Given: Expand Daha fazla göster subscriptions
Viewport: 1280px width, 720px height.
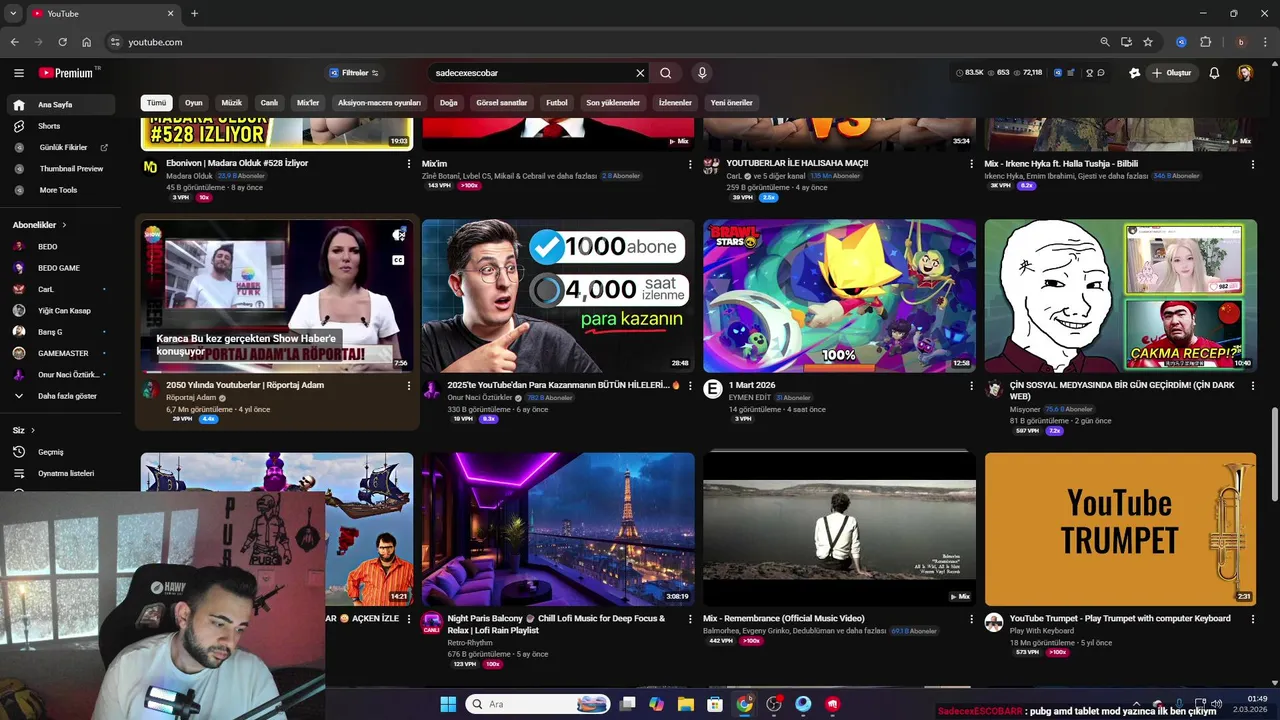Looking at the screenshot, I should click(67, 396).
